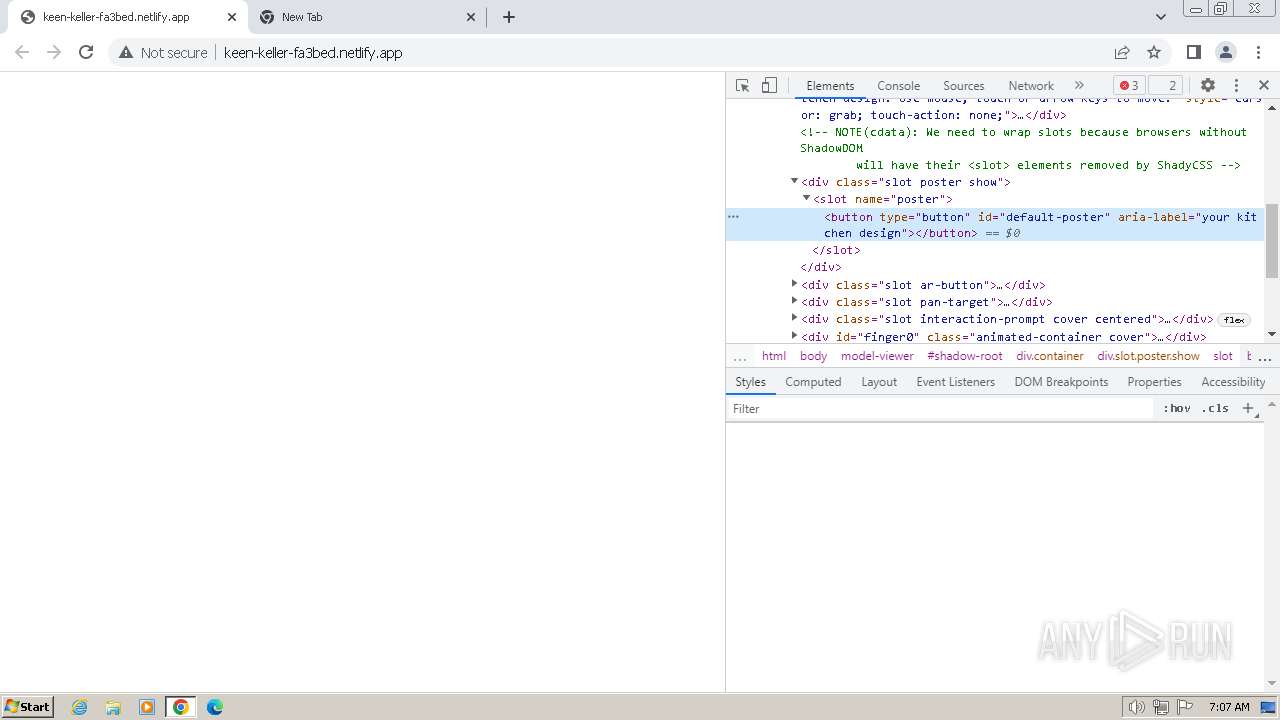Image resolution: width=1280 pixels, height=720 pixels.
Task: Switch to the Console tab
Action: coord(898,86)
